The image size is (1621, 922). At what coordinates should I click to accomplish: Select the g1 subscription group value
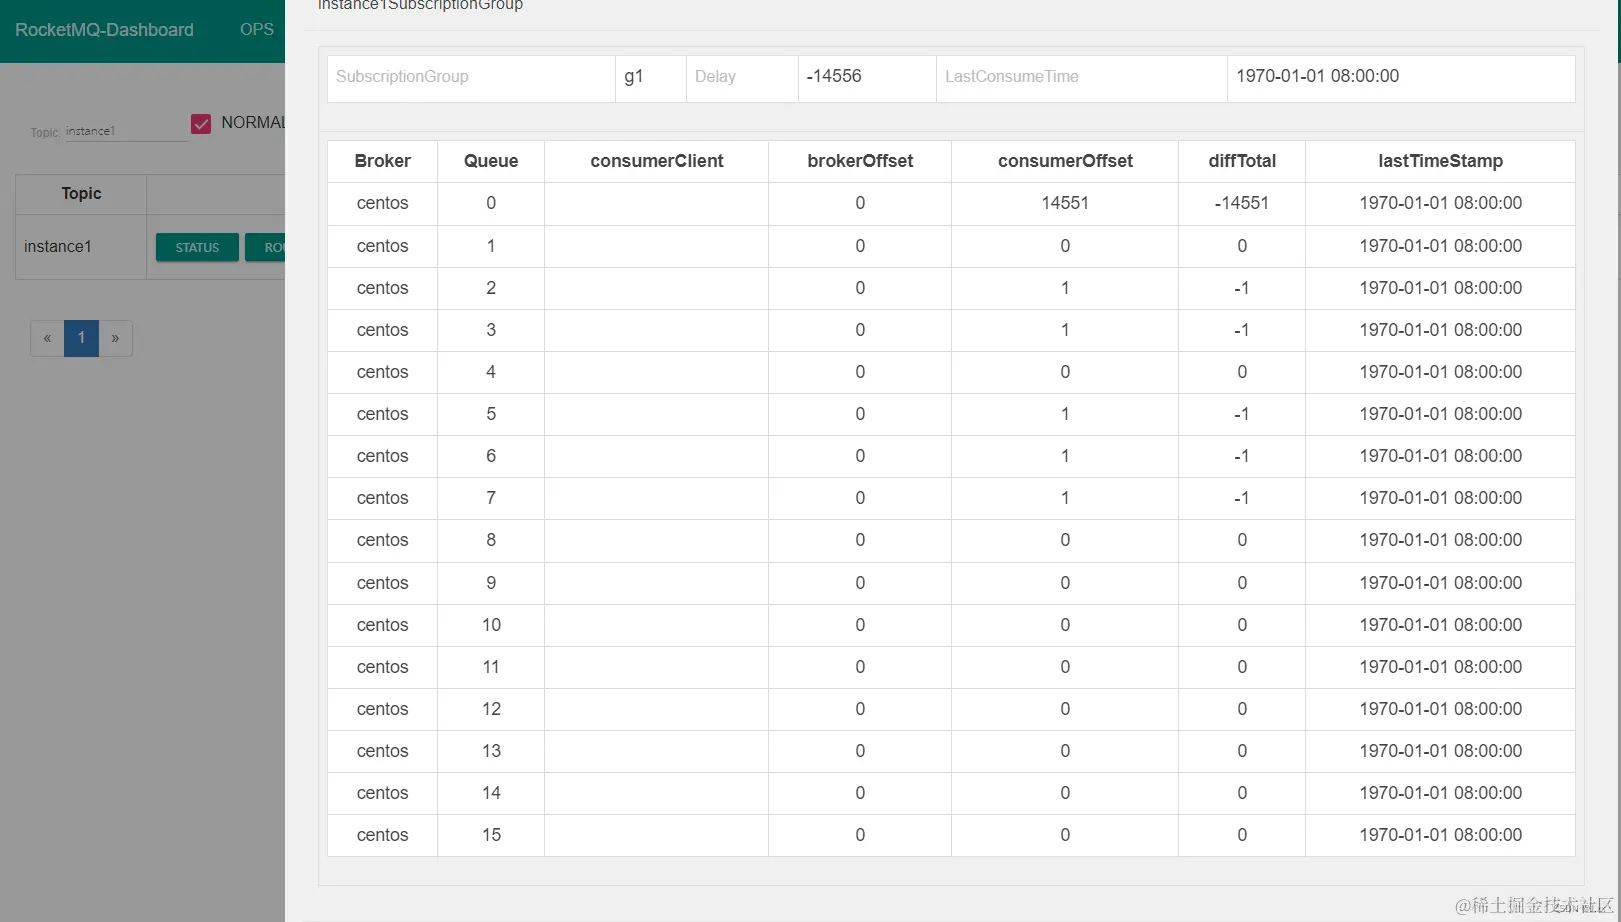coord(634,76)
